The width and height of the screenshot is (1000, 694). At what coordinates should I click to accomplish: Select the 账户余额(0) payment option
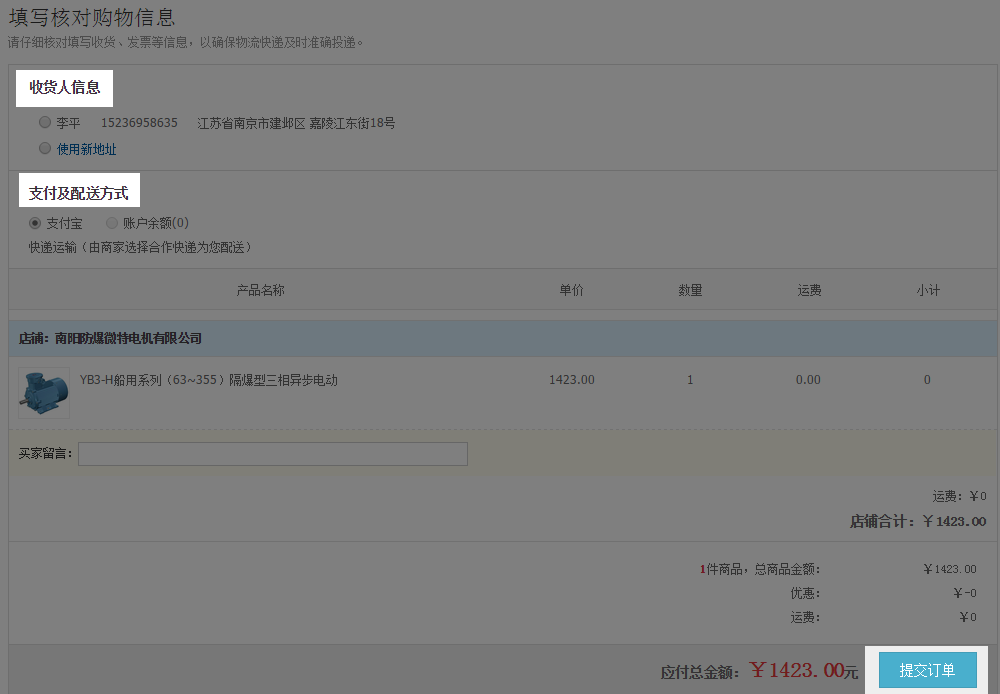click(x=112, y=223)
